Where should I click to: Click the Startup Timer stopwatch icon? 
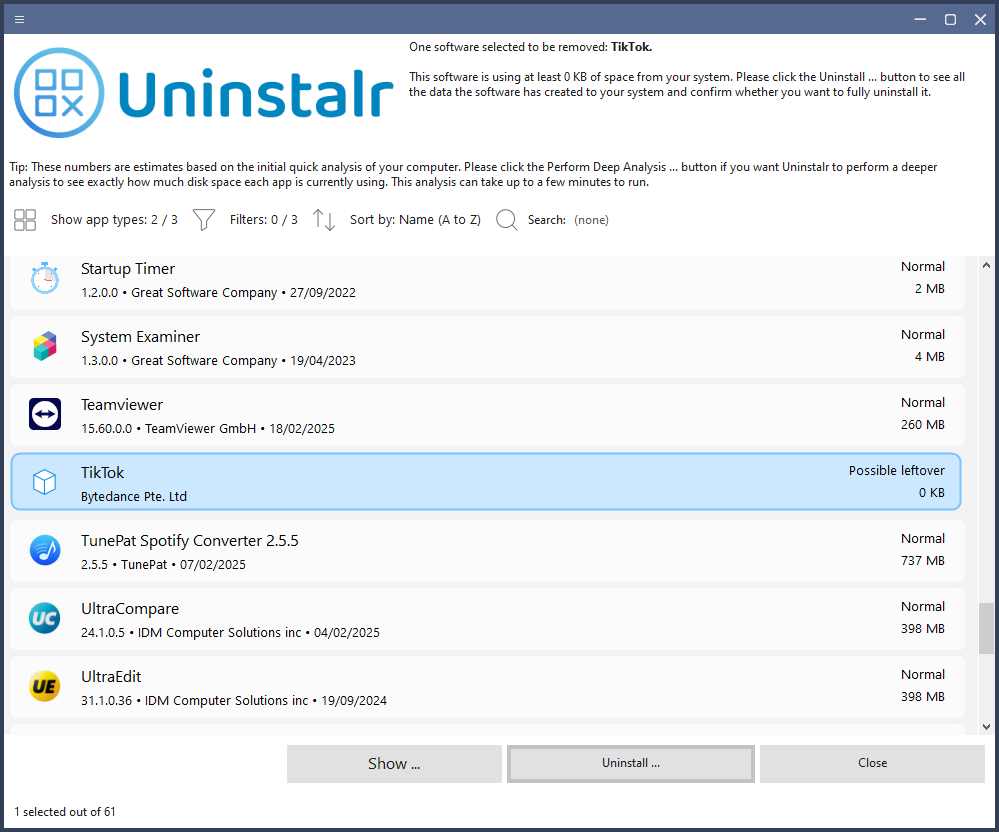coord(45,278)
